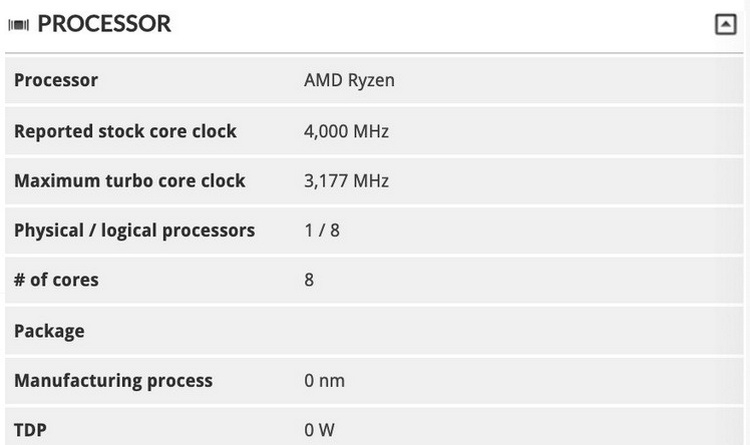Select the Manufacturing process label
Viewport: 750px width, 445px height.
point(113,381)
